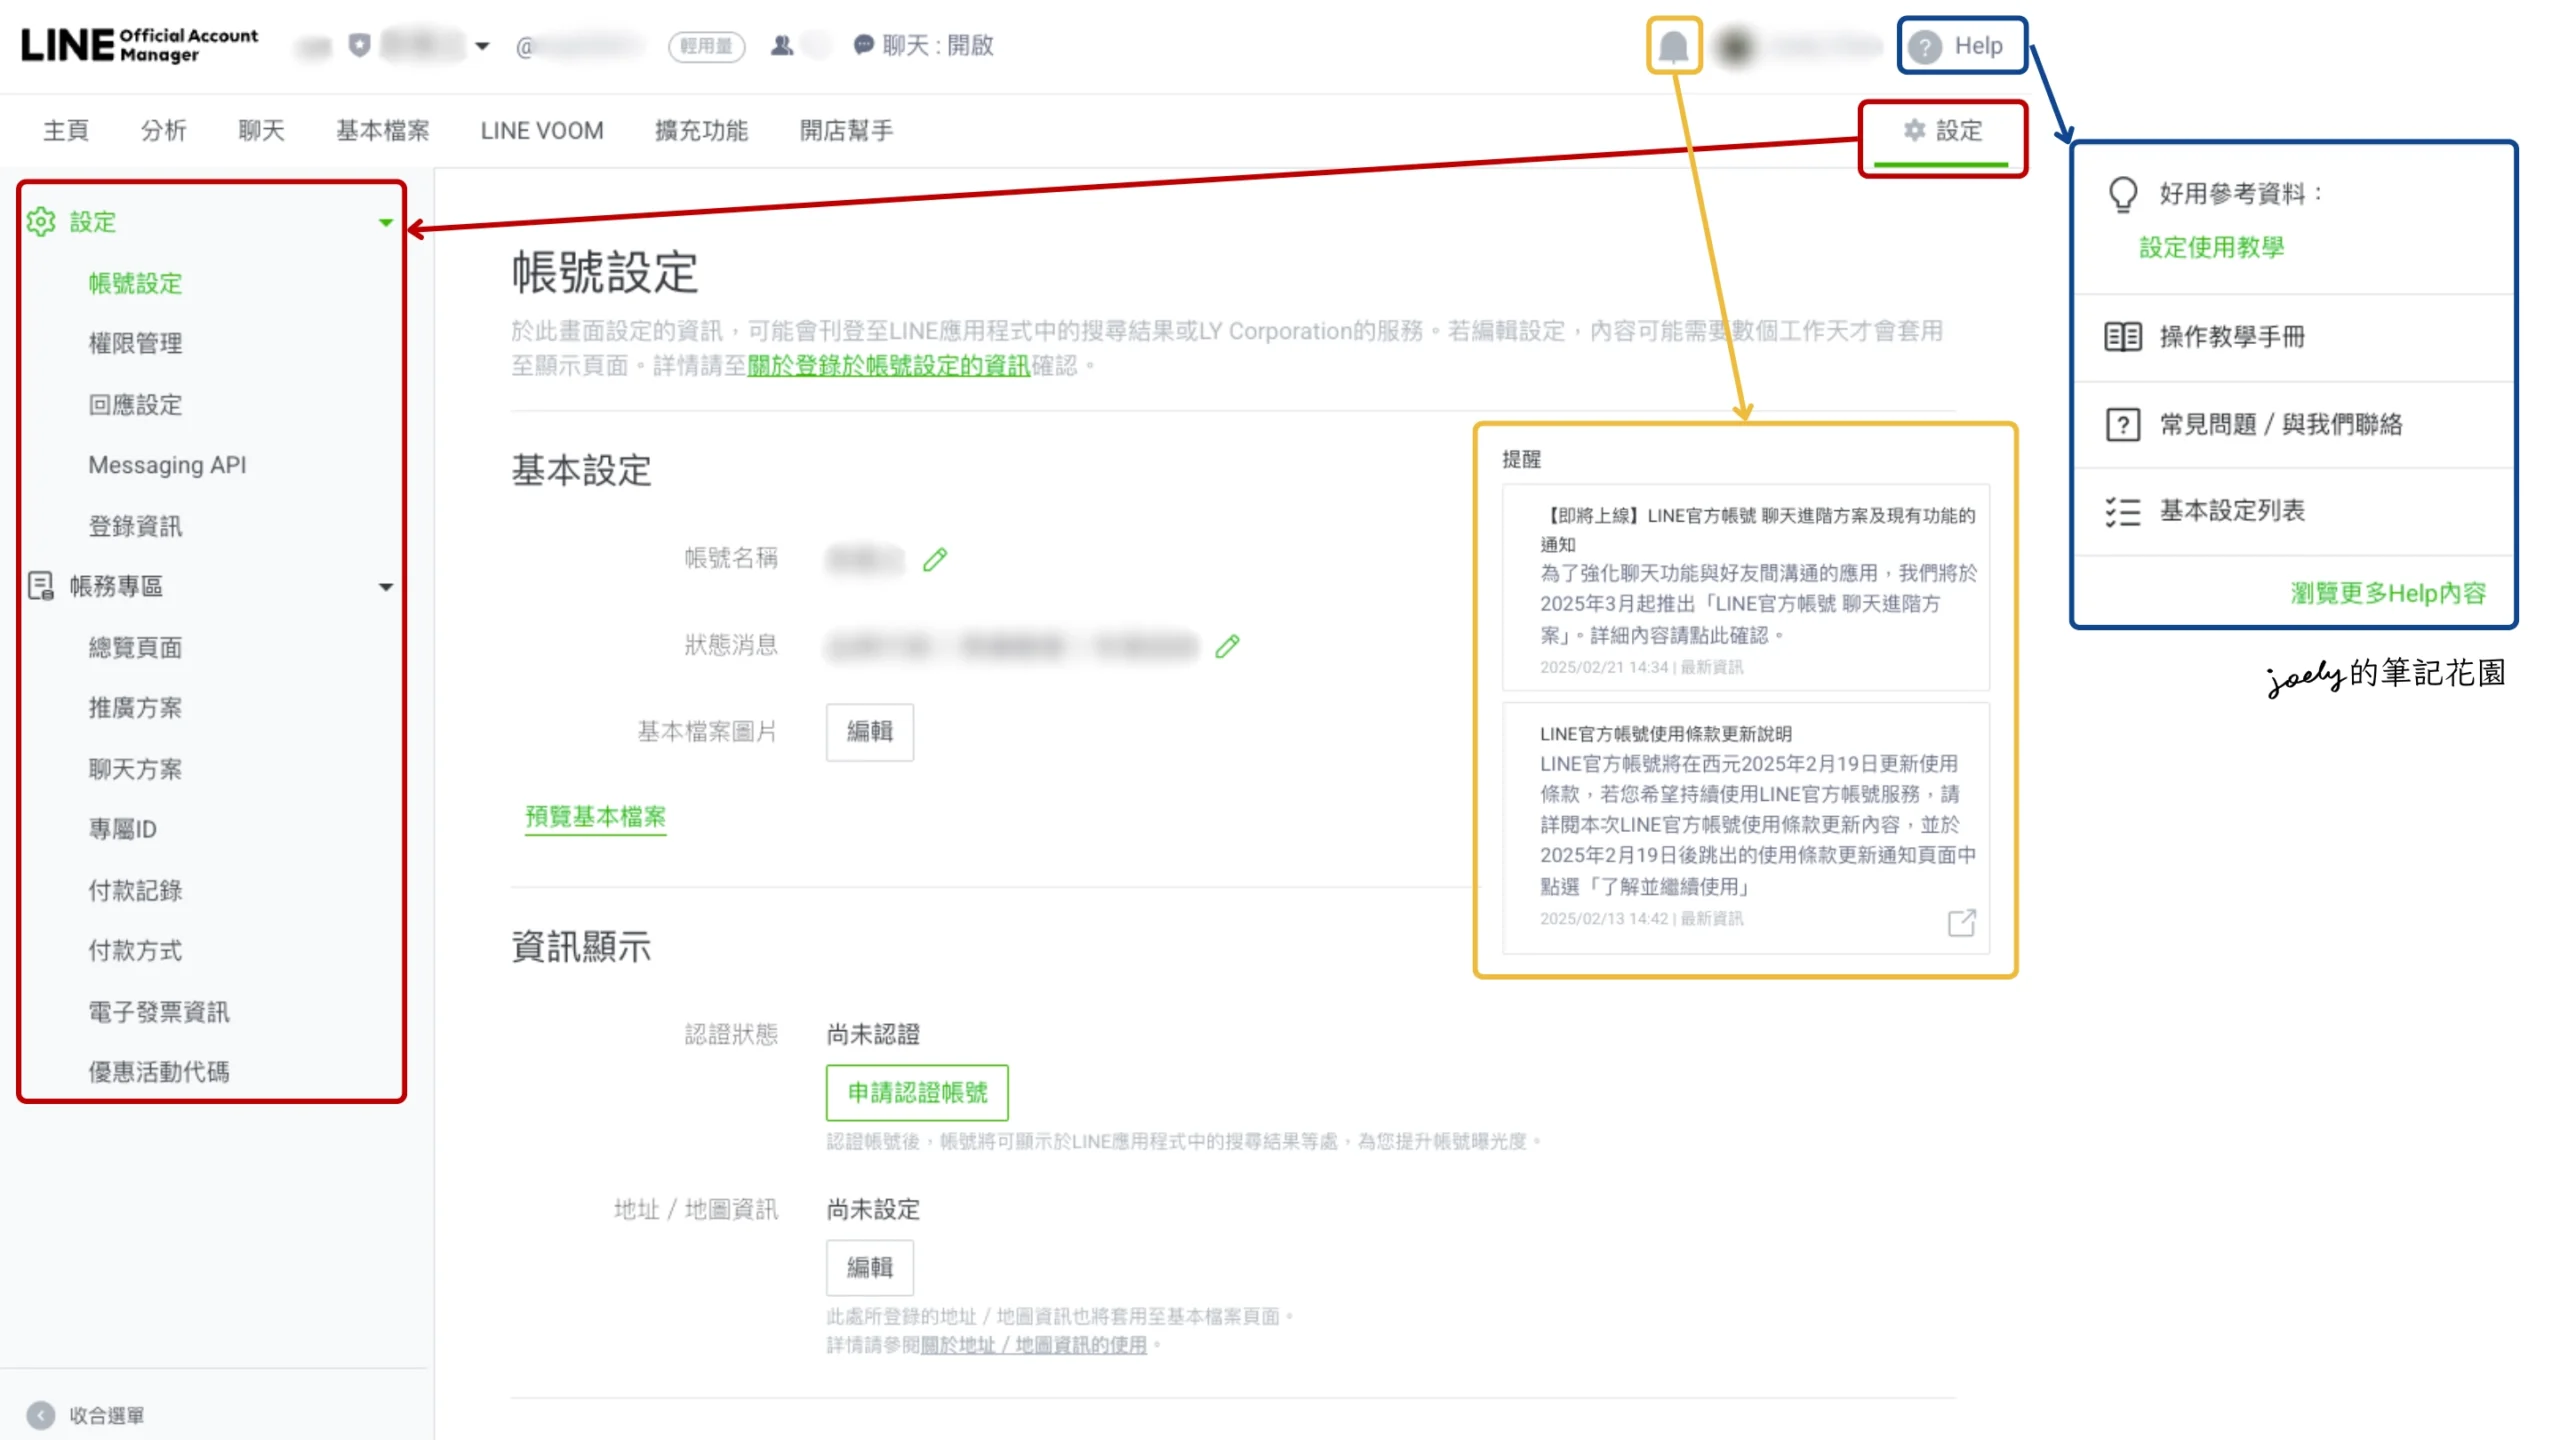2560x1440 pixels.
Task: Collapse the 設定 sidebar section arrow
Action: (385, 223)
